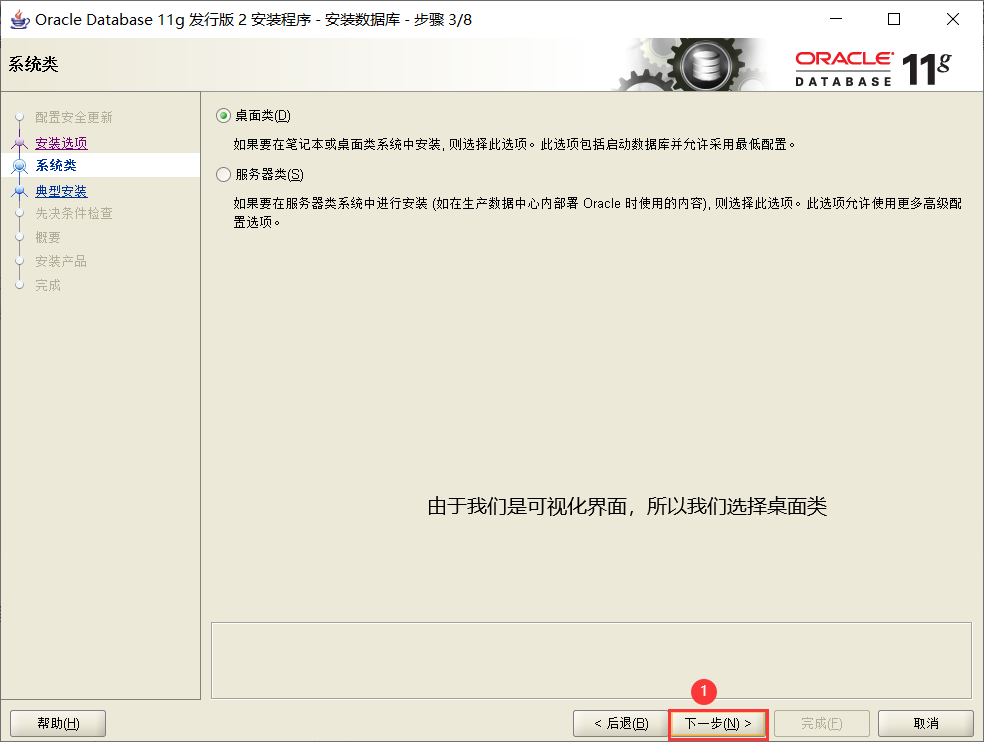Image resolution: width=984 pixels, height=742 pixels.
Task: Click the message text area box
Action: (x=591, y=660)
